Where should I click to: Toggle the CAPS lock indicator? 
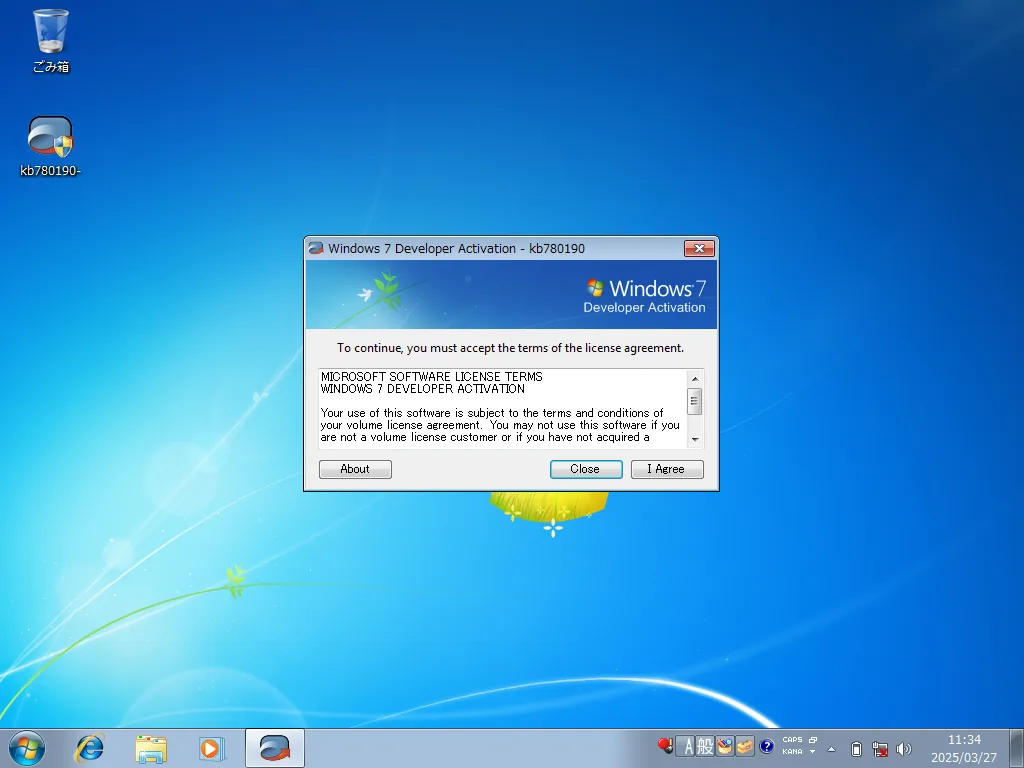(792, 740)
